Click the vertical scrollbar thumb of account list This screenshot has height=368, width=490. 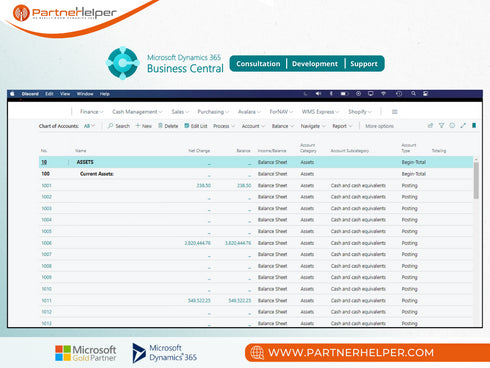point(476,181)
